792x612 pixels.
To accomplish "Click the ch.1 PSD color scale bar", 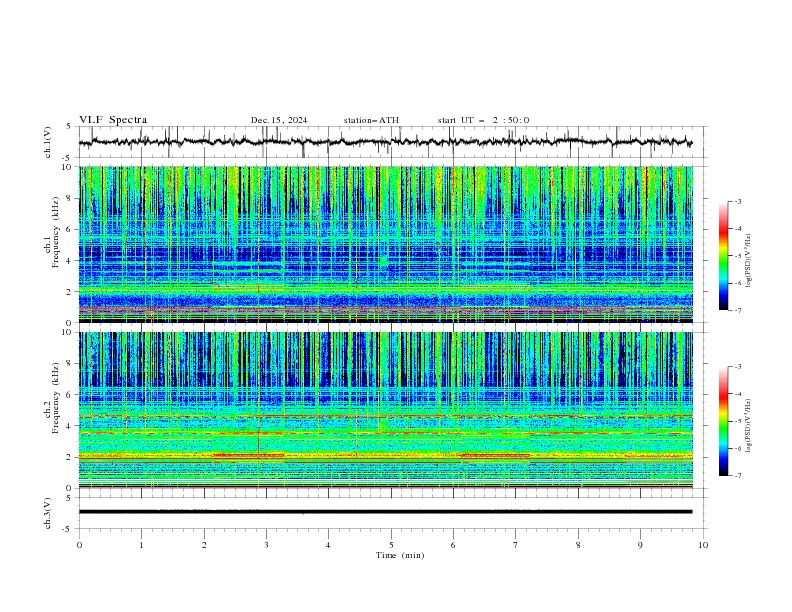I will (x=724, y=256).
